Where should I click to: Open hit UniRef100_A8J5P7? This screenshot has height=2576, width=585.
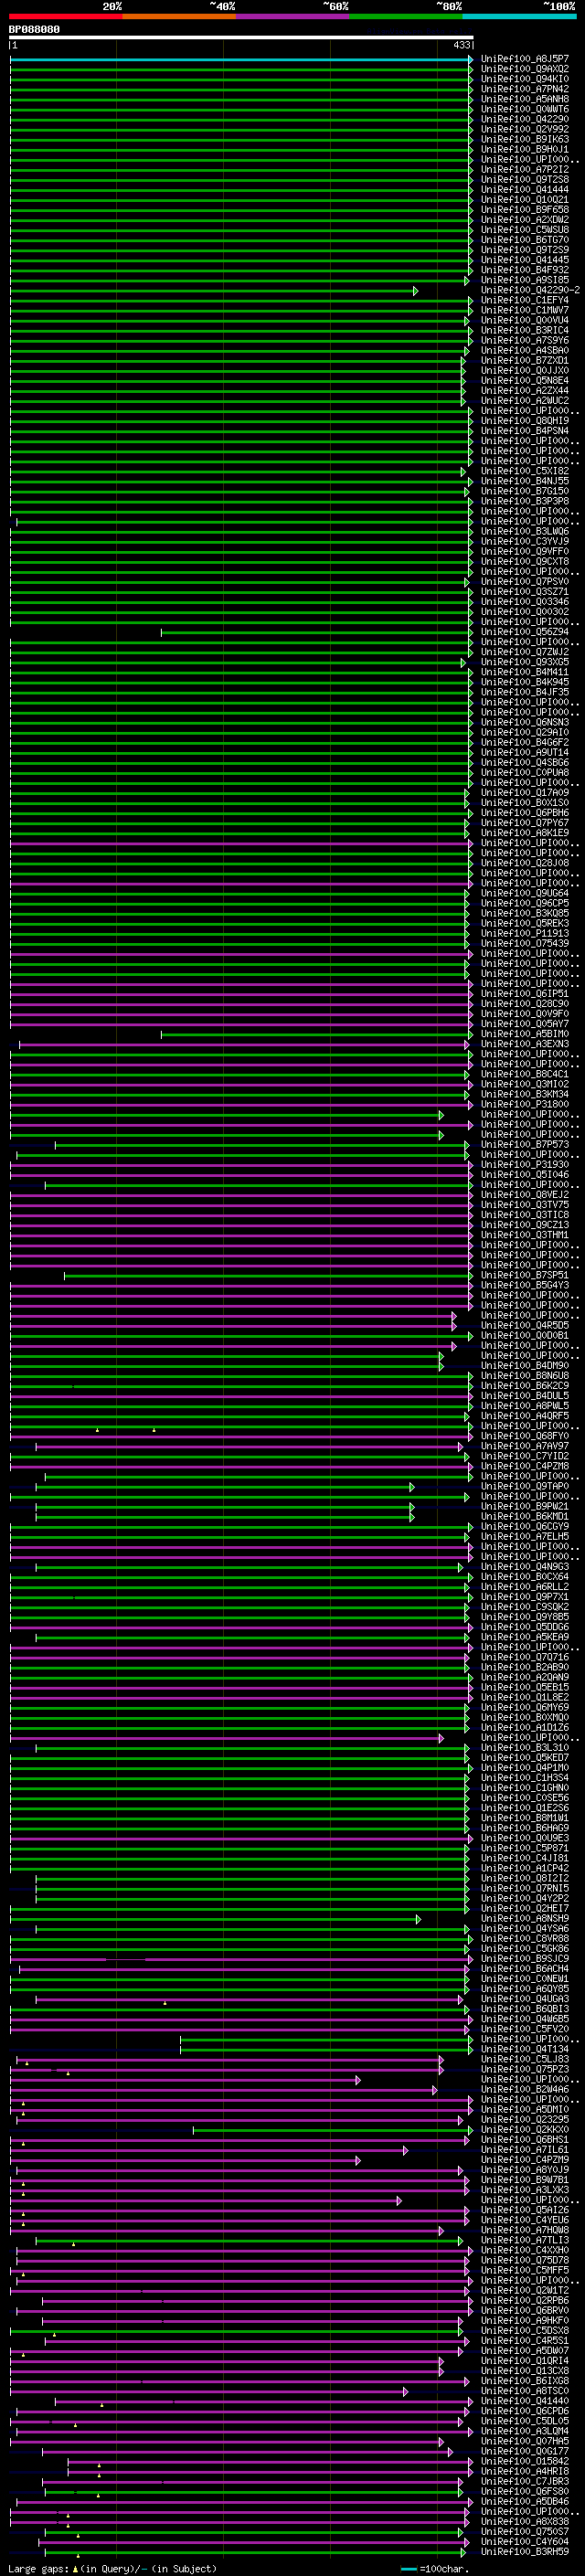[x=525, y=59]
